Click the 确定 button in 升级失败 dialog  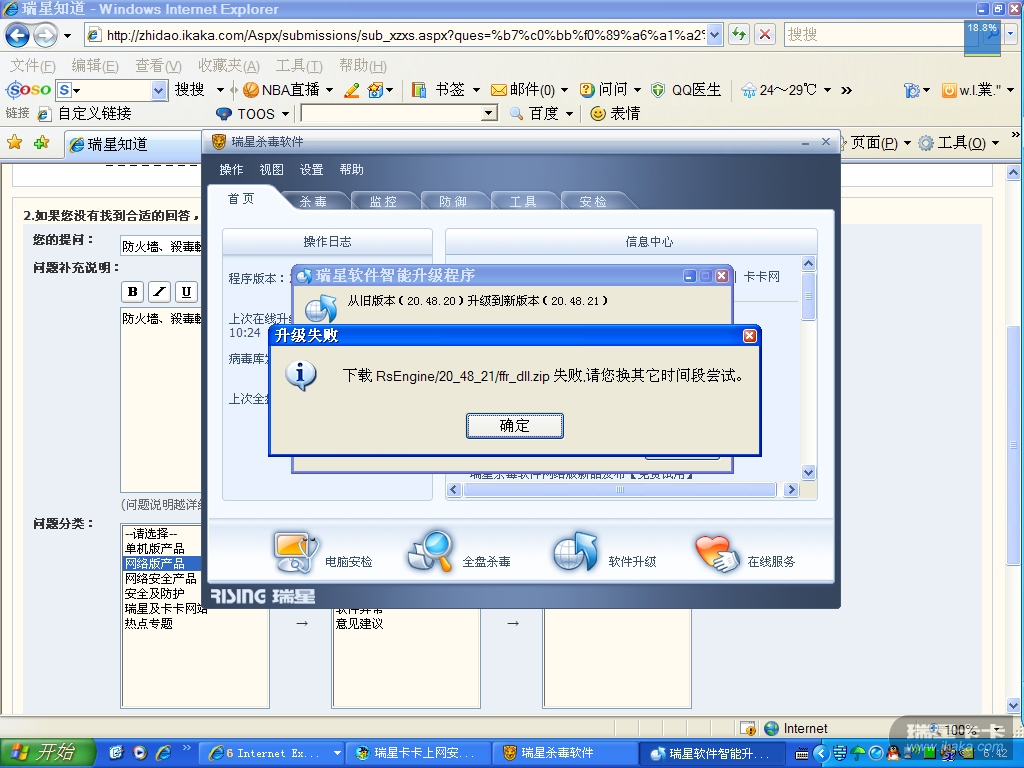pos(515,426)
